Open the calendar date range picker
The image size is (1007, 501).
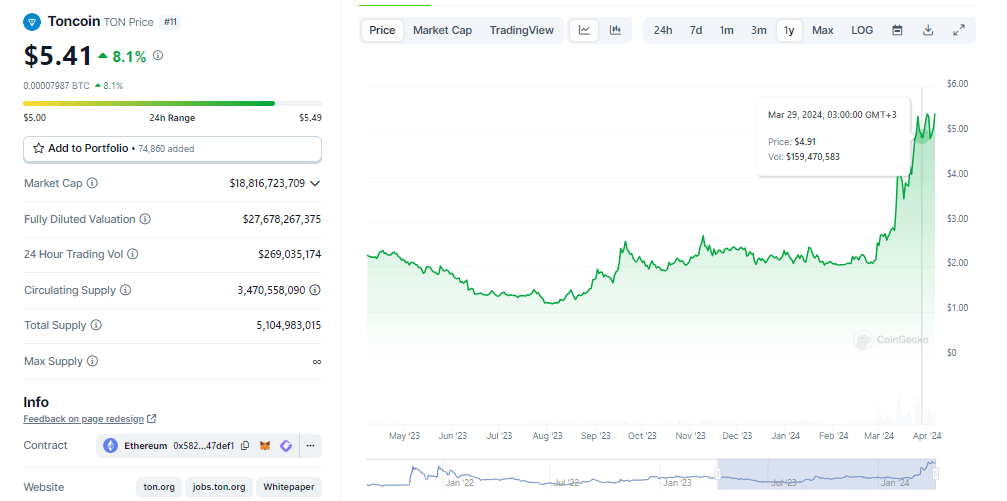pyautogui.click(x=897, y=30)
